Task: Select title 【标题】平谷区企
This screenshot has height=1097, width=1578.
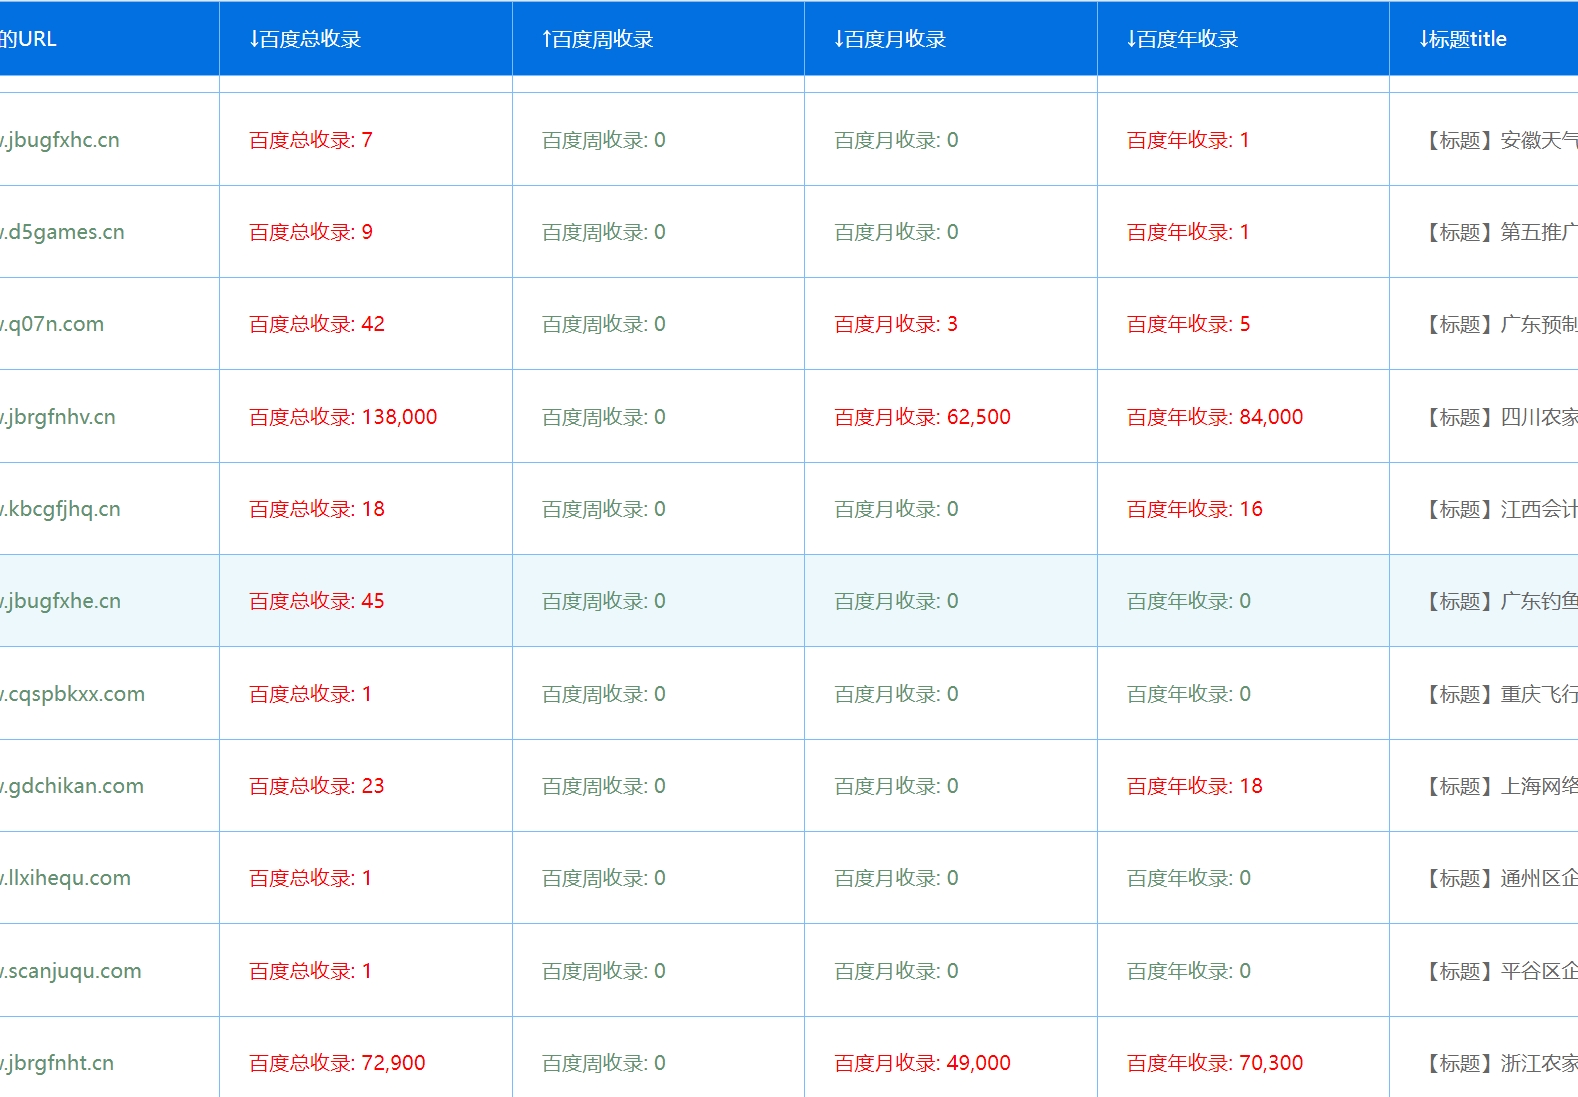Action: [1498, 971]
